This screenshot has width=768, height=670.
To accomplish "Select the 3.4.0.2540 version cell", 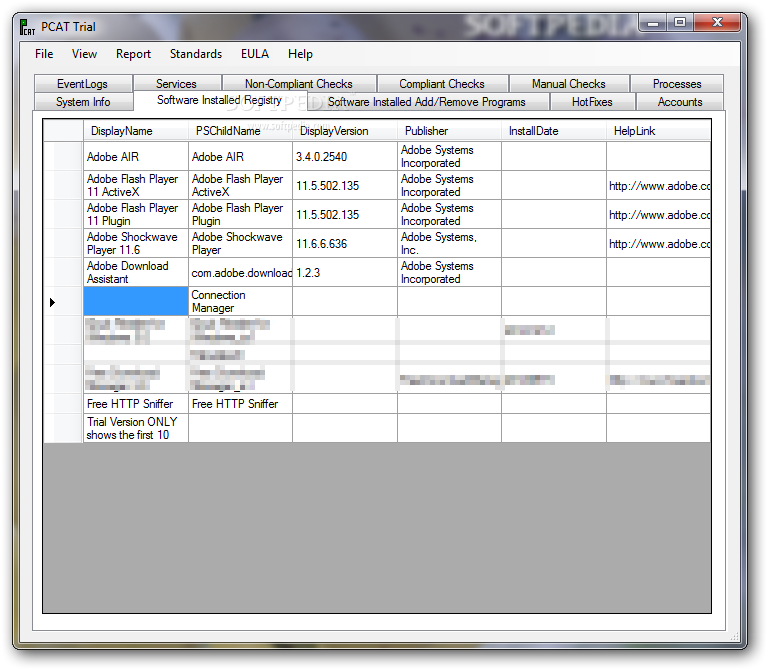I will tap(345, 156).
